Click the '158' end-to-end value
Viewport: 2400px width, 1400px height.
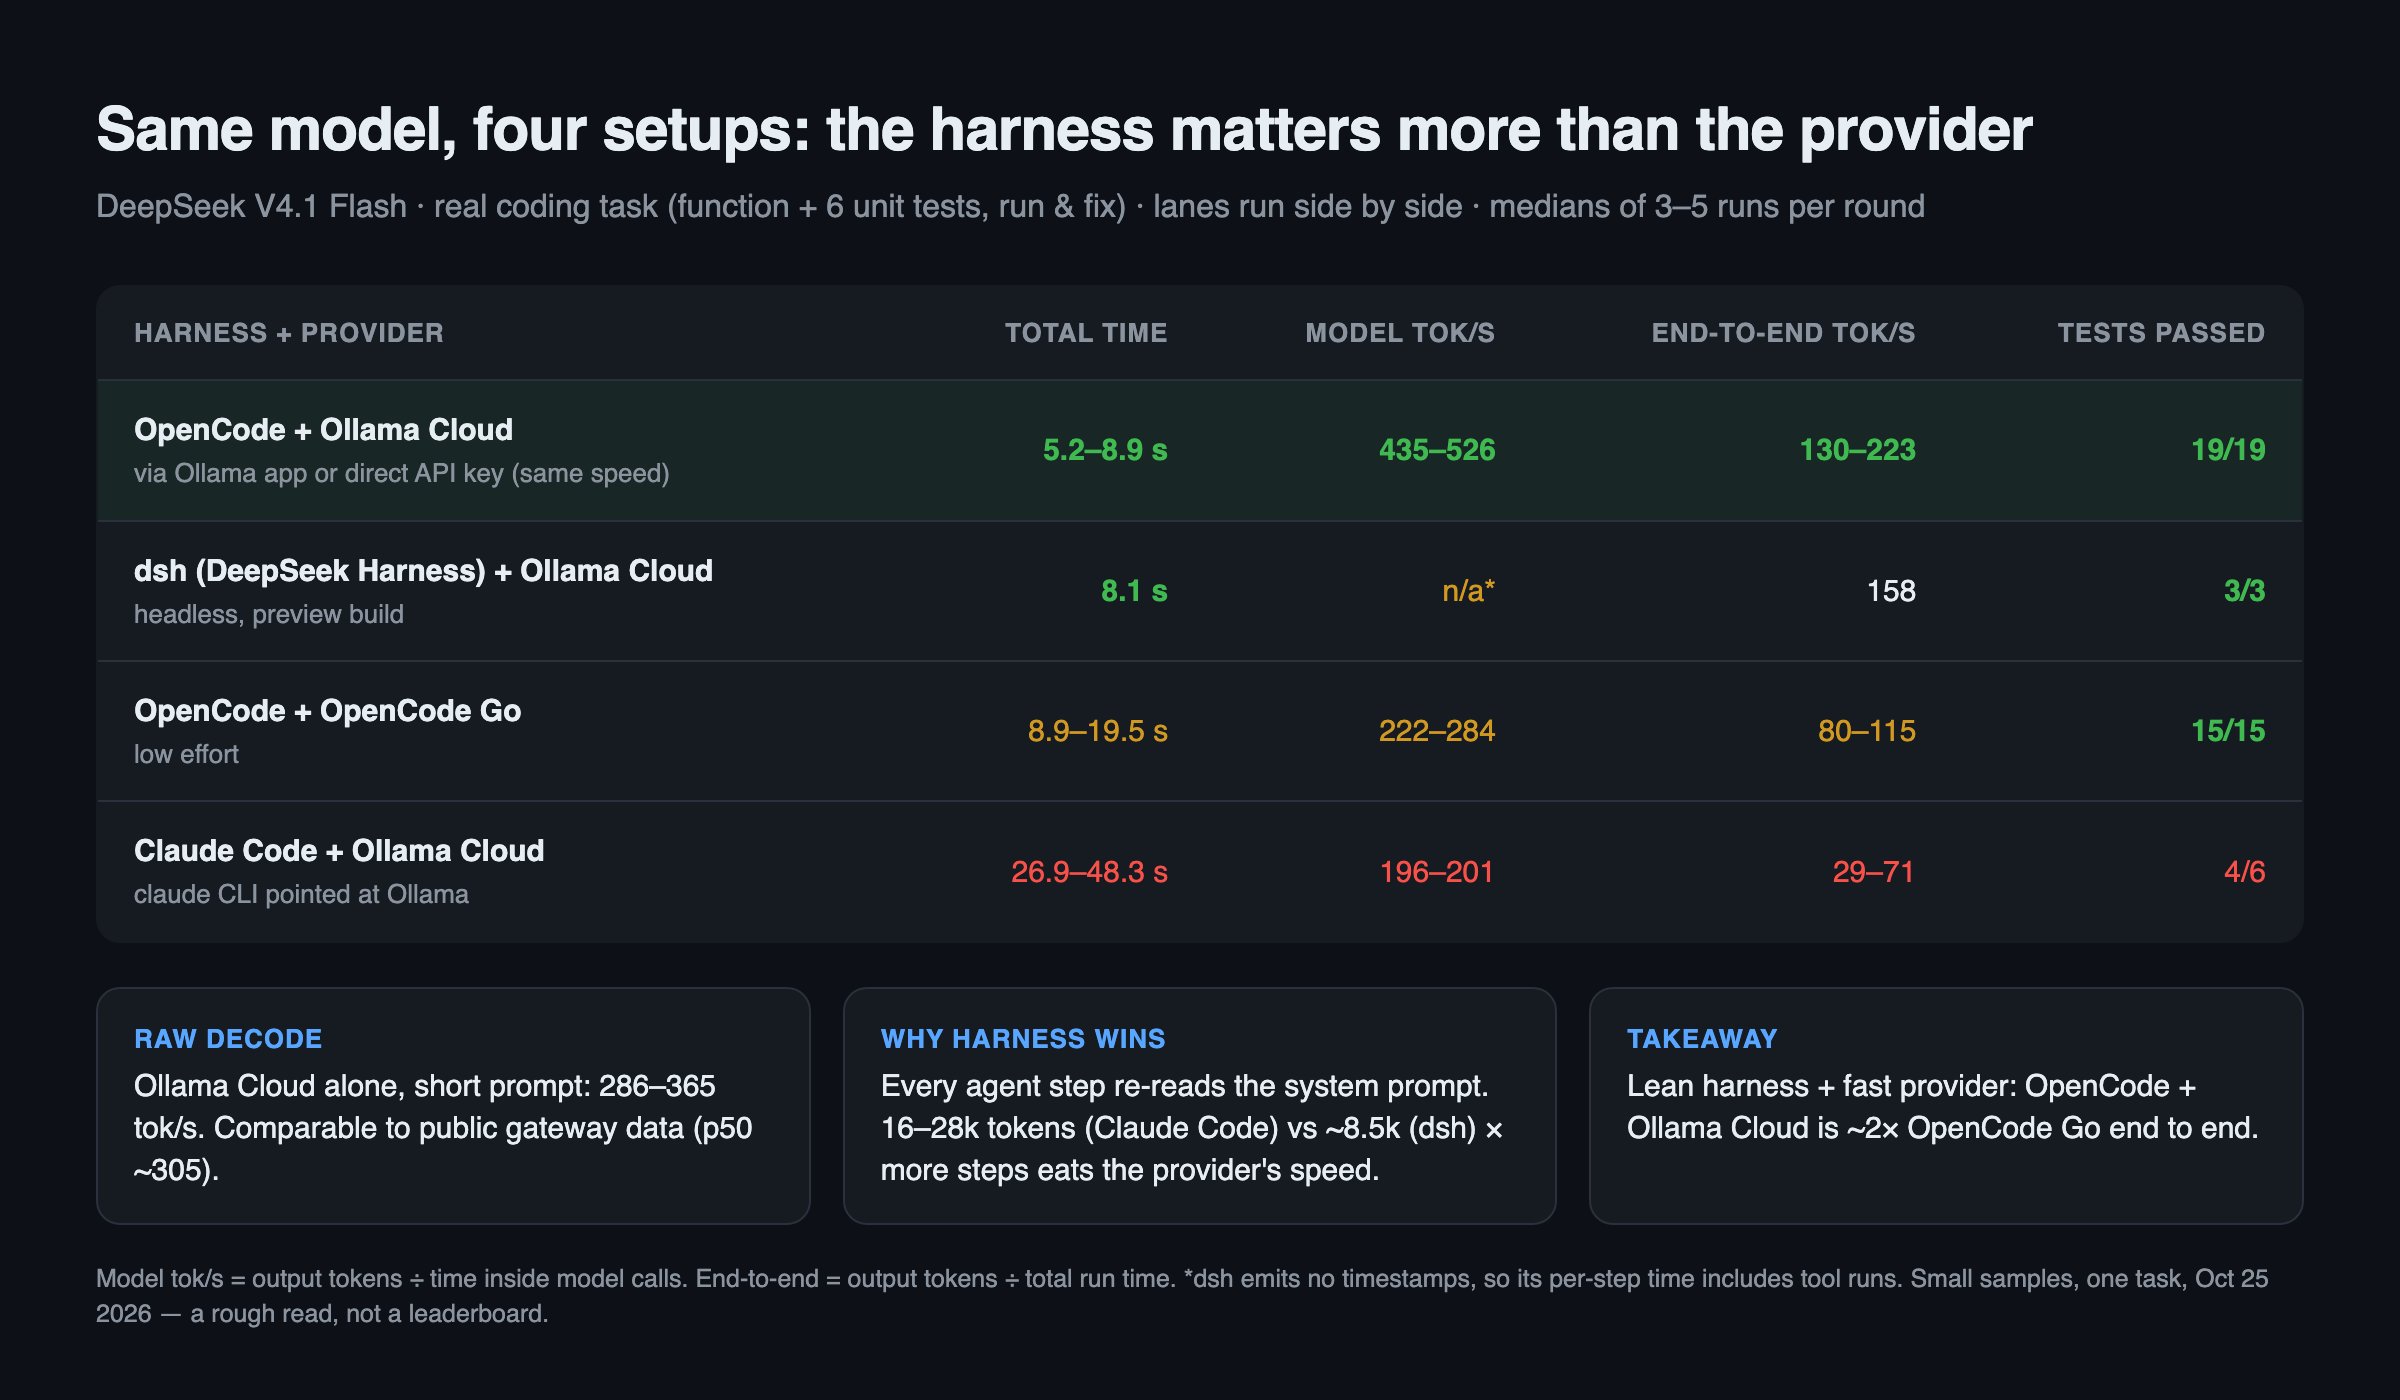point(1891,591)
